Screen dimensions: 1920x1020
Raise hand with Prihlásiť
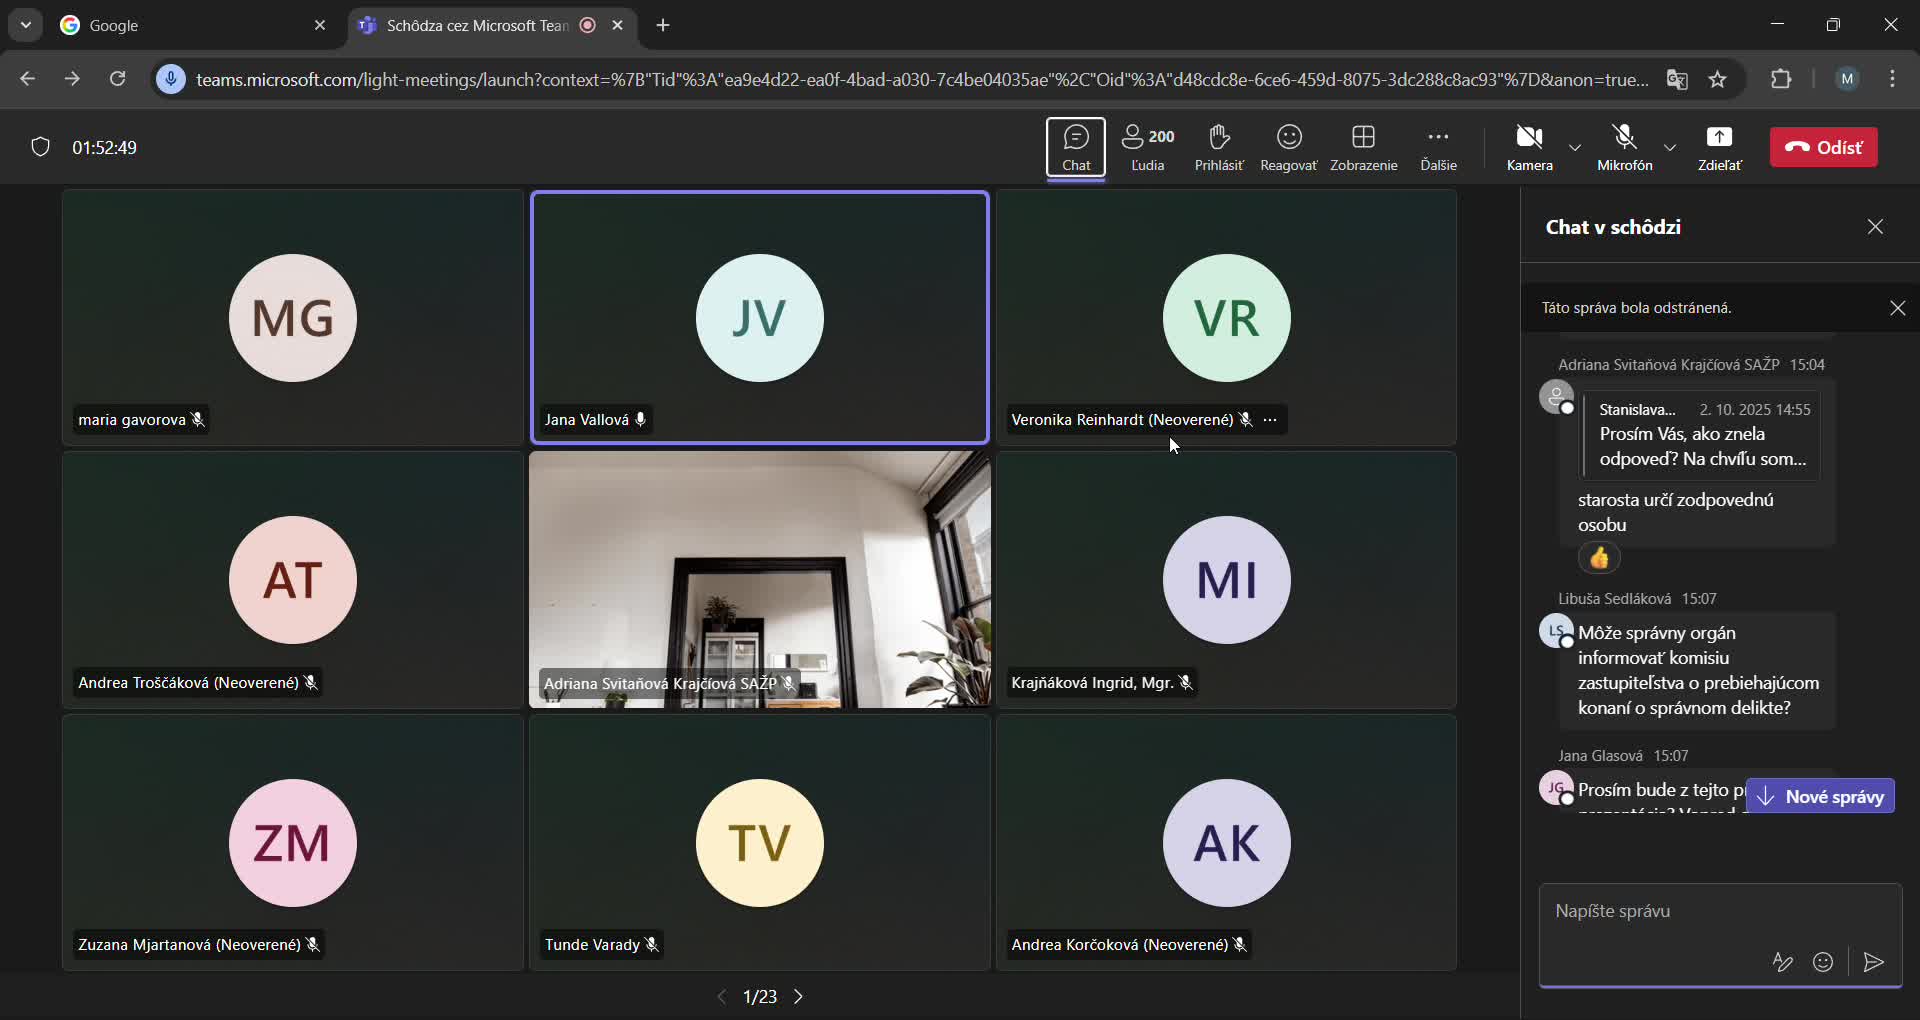[x=1218, y=147]
